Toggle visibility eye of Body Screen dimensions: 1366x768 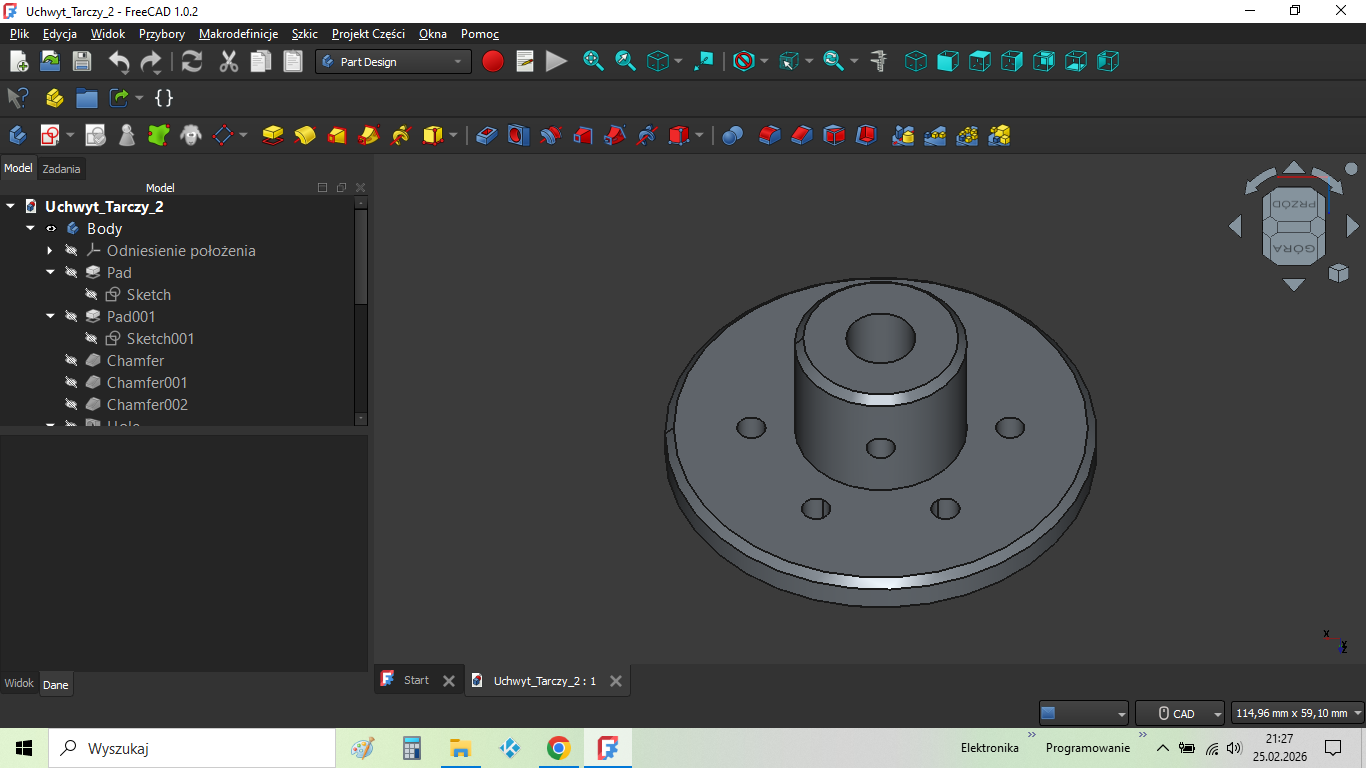(51, 229)
